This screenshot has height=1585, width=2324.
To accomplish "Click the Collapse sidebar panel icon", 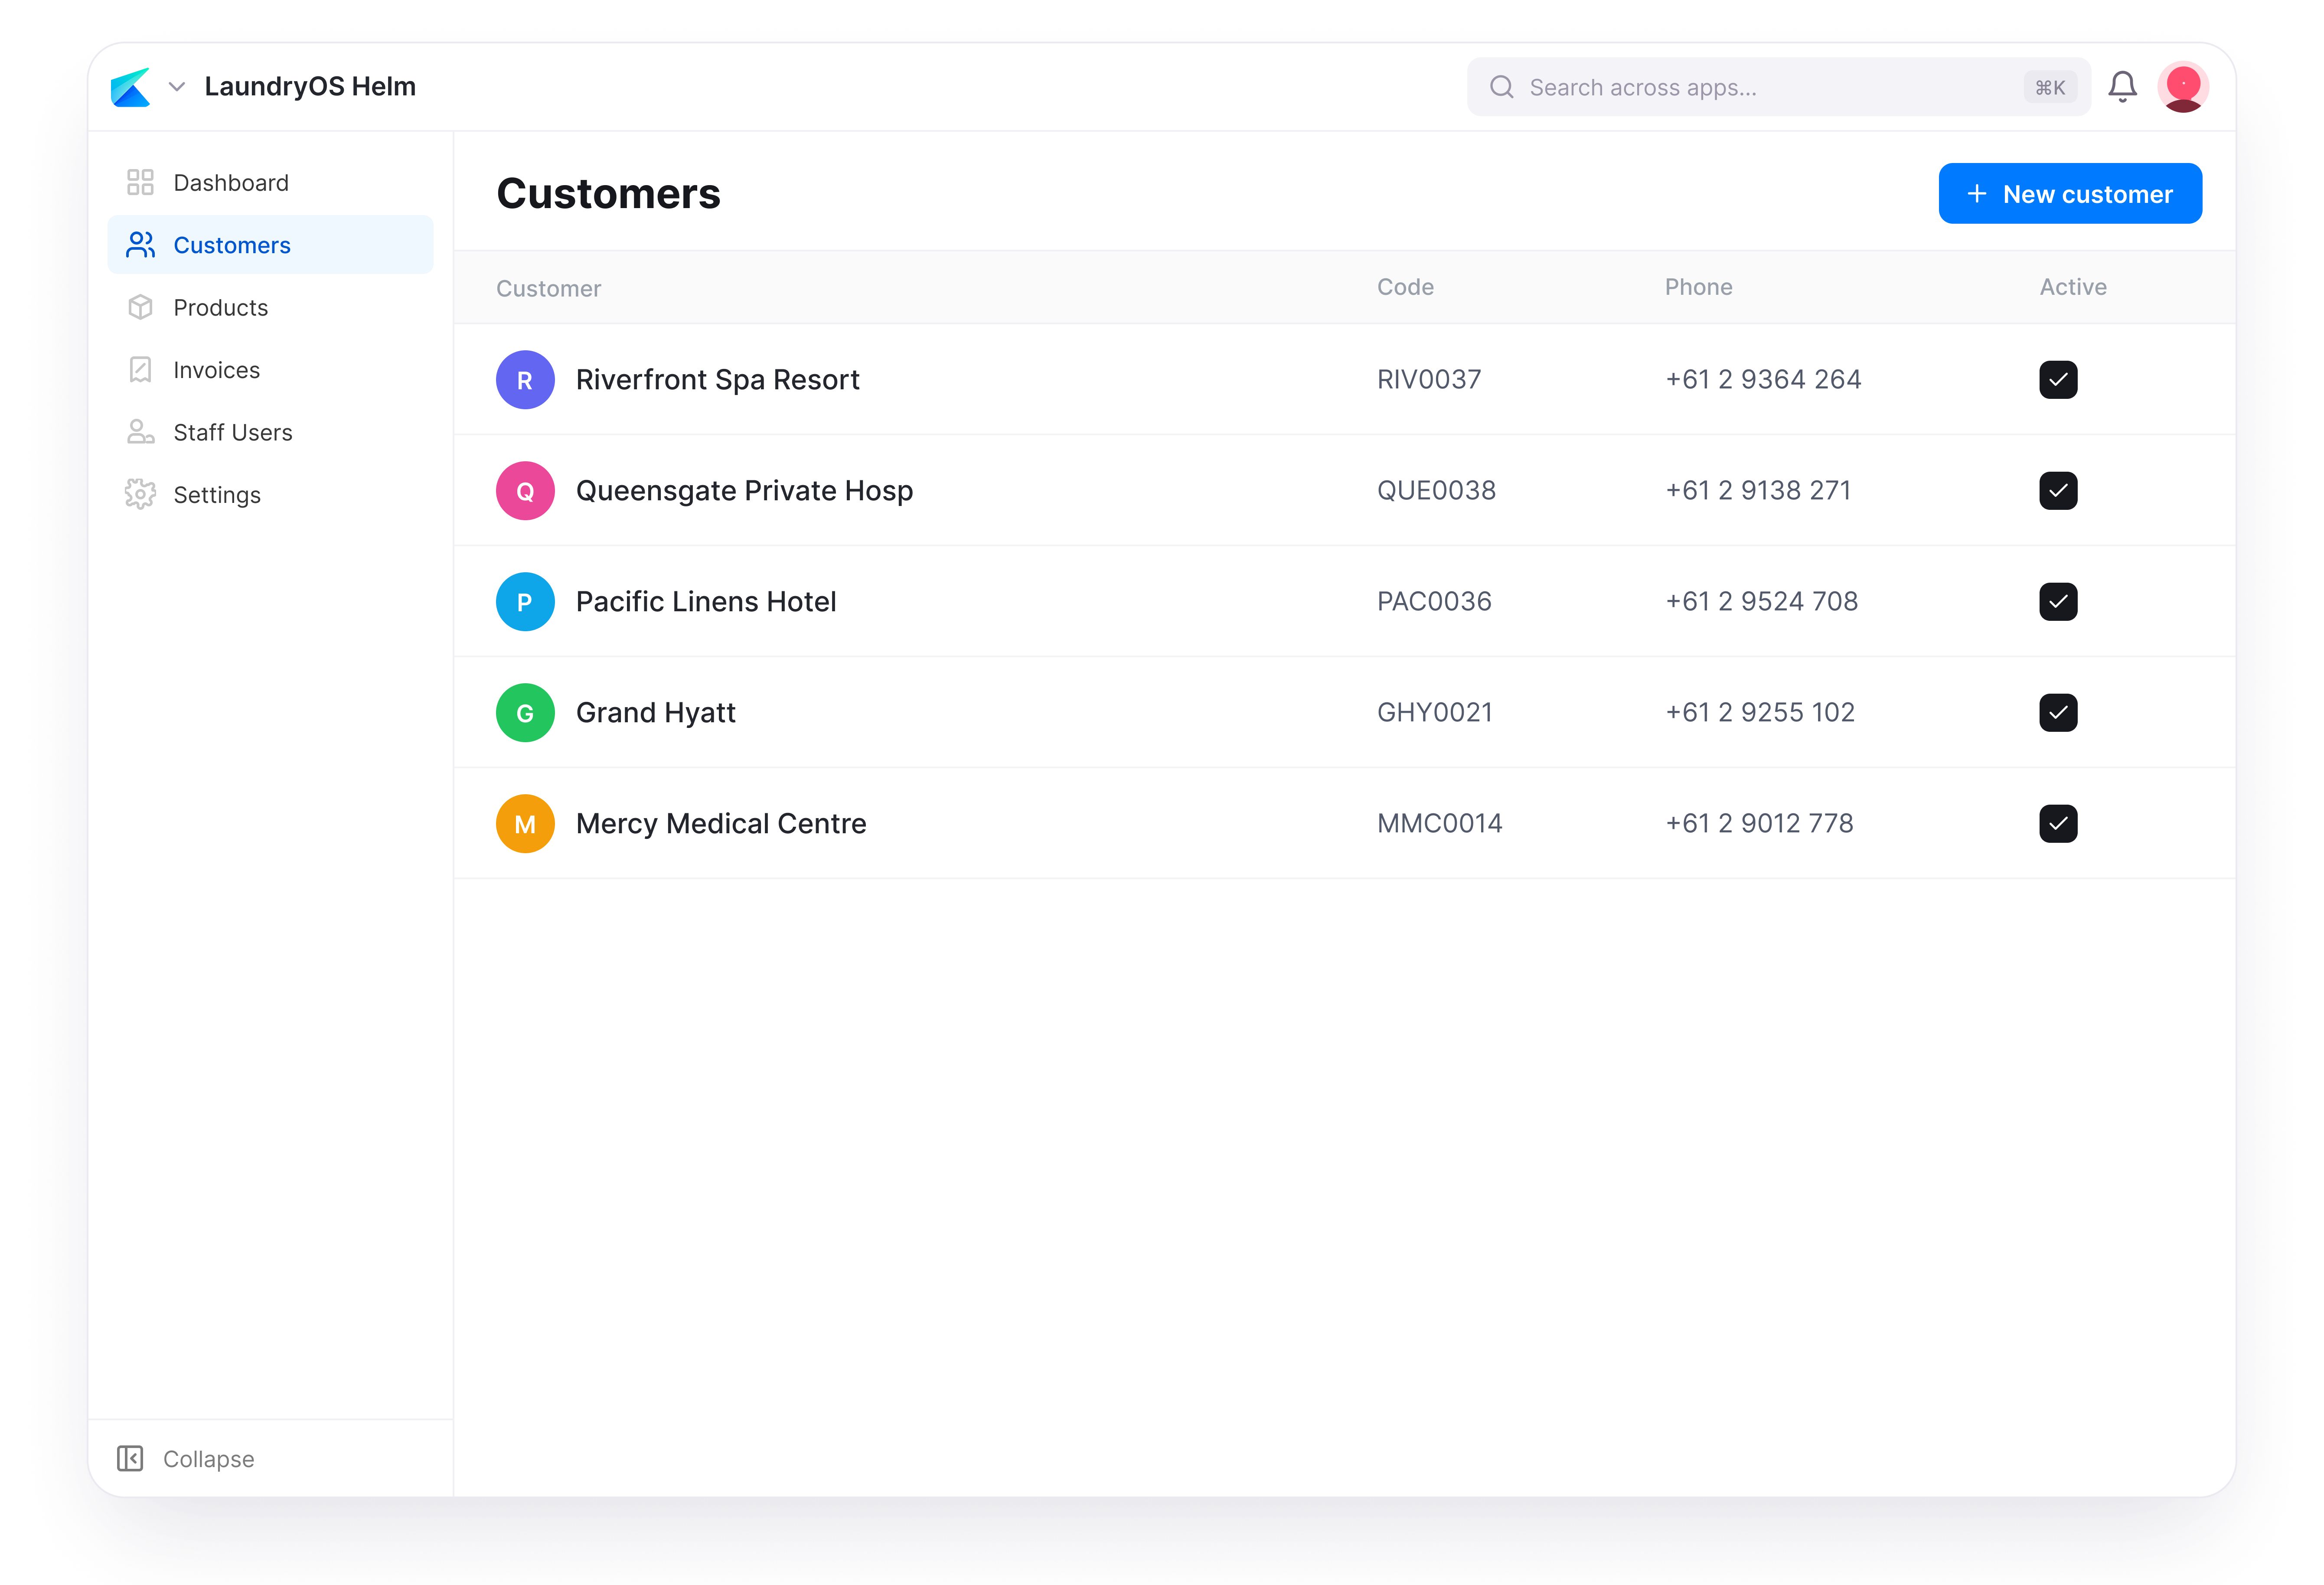I will tap(130, 1458).
